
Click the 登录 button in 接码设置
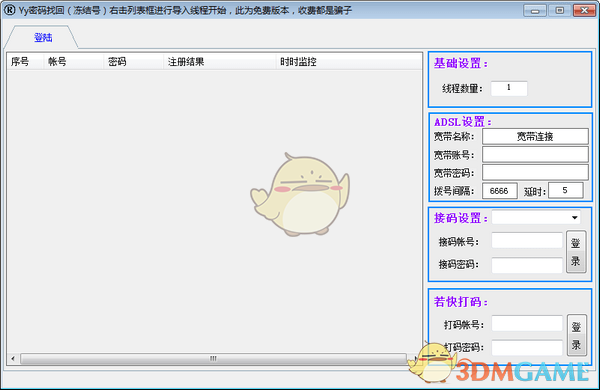click(x=576, y=252)
